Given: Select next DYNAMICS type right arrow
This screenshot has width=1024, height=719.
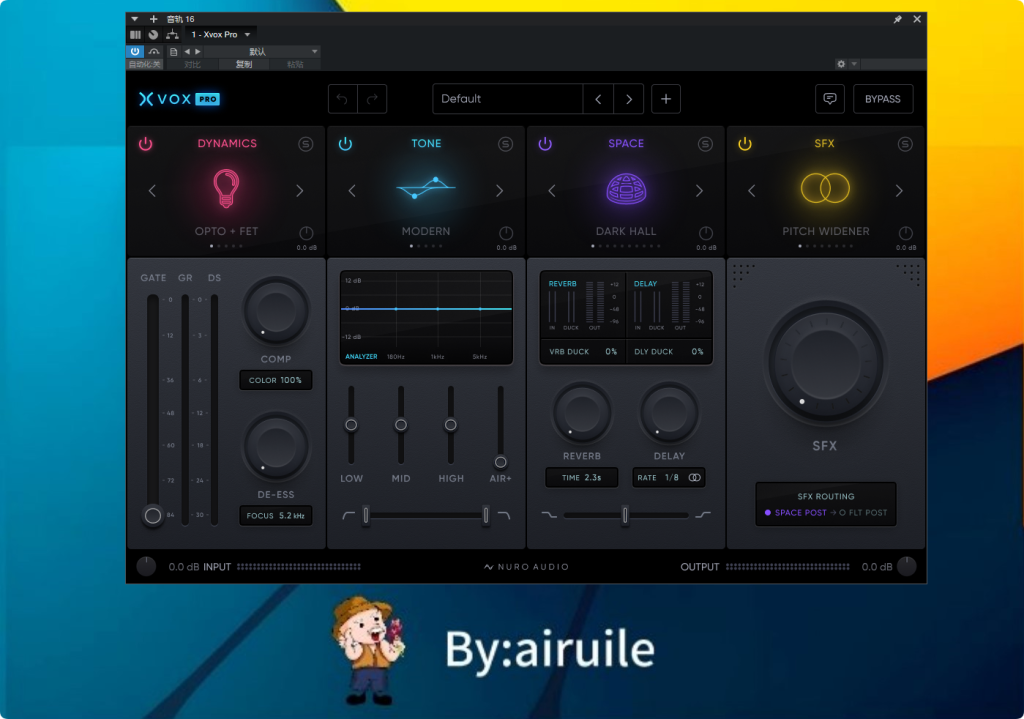Looking at the screenshot, I should point(300,191).
